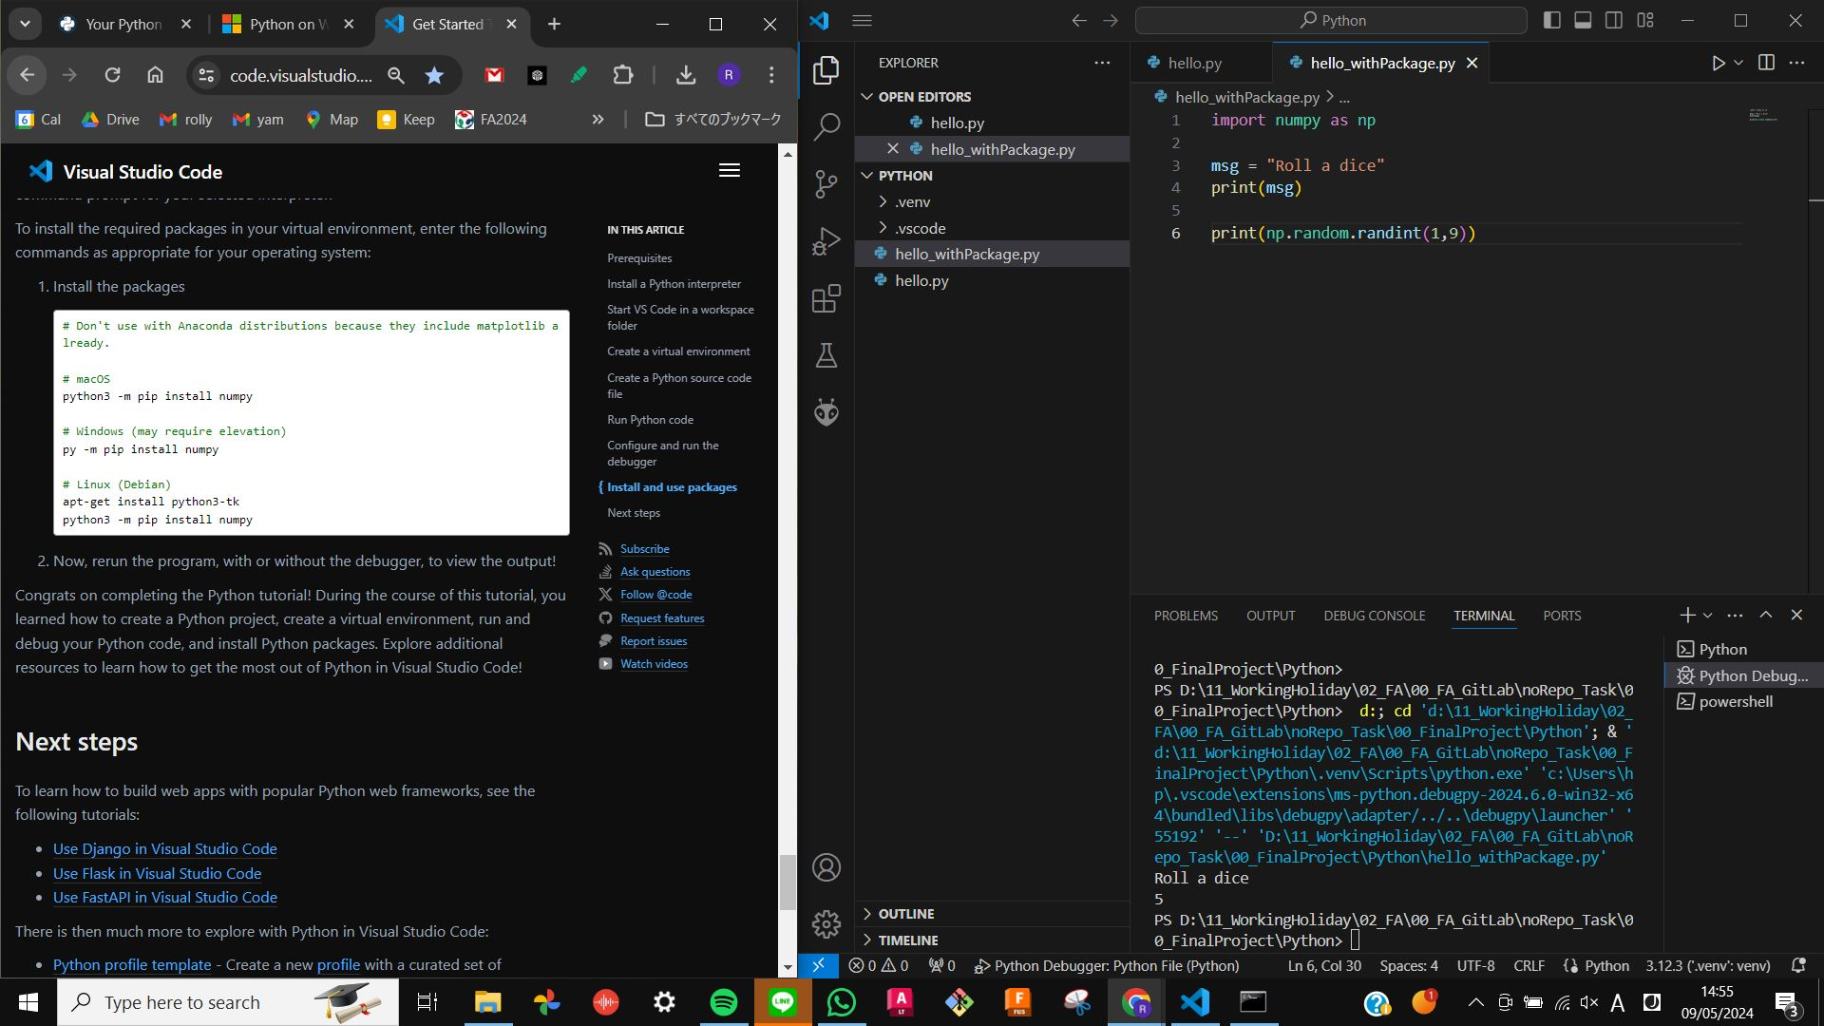Bookmark this page with star icon
Viewport: 1824px width, 1026px height.
(x=434, y=75)
